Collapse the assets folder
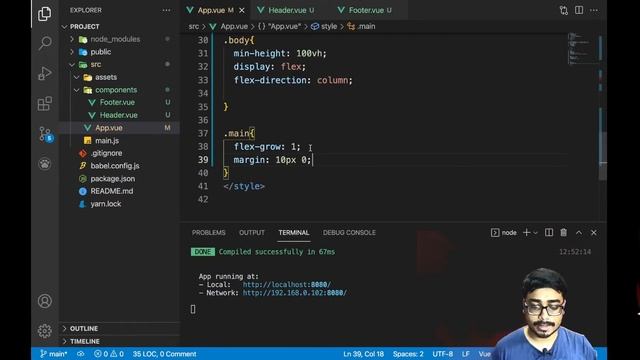Screen dimensions: 640x360 (x=106, y=77)
